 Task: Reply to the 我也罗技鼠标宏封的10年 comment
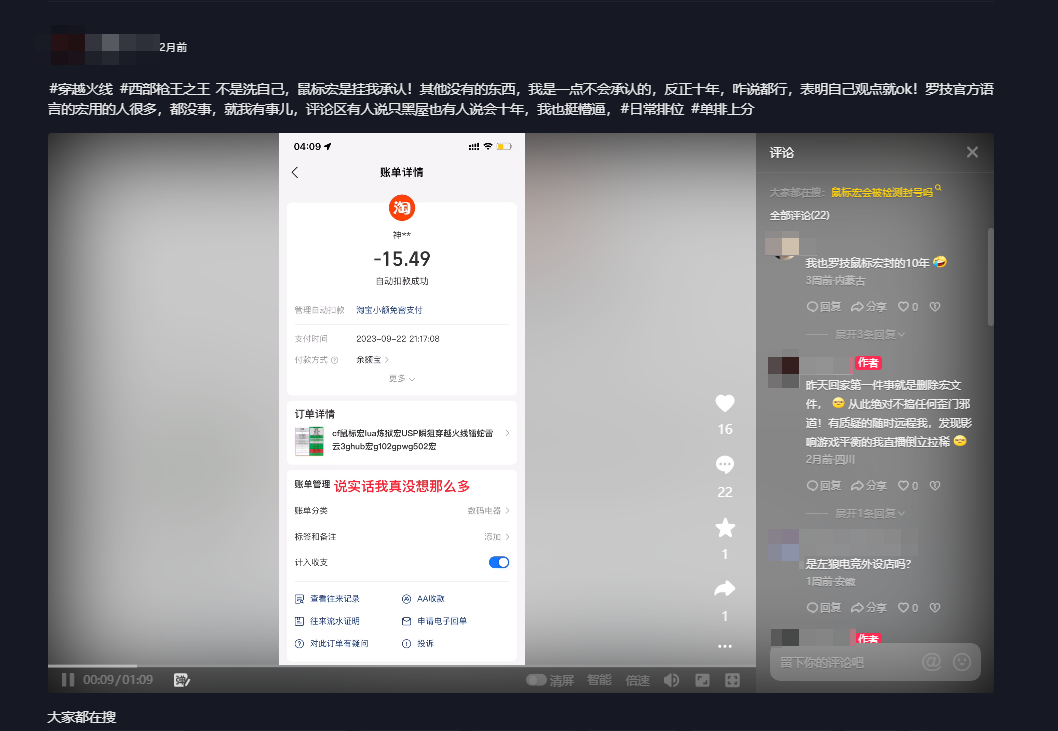(824, 306)
